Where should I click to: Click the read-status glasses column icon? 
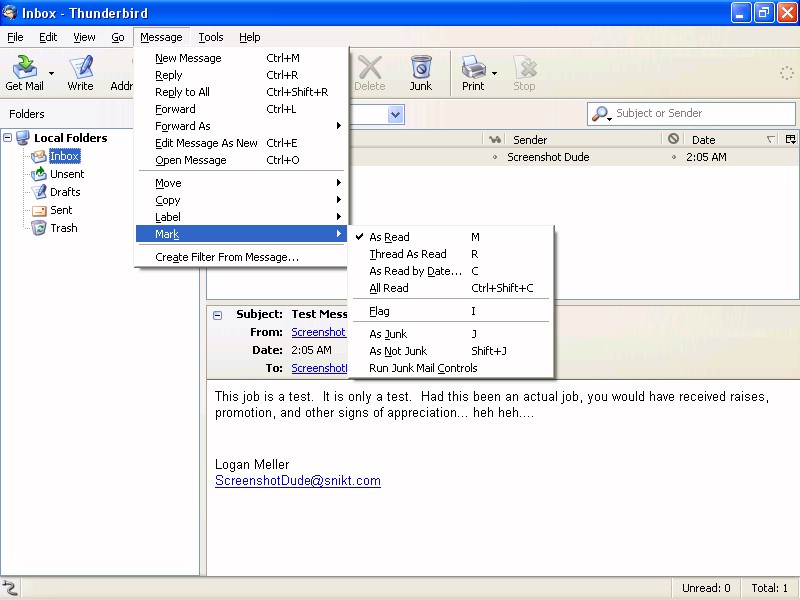pyautogui.click(x=494, y=139)
